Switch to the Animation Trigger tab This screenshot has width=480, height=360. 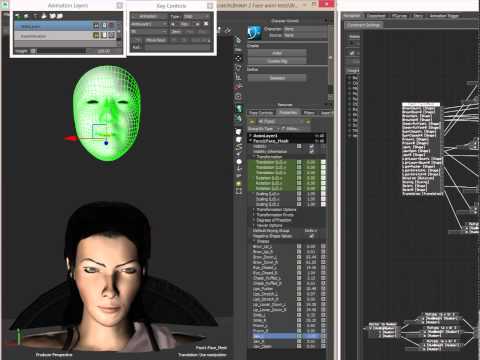(x=444, y=16)
